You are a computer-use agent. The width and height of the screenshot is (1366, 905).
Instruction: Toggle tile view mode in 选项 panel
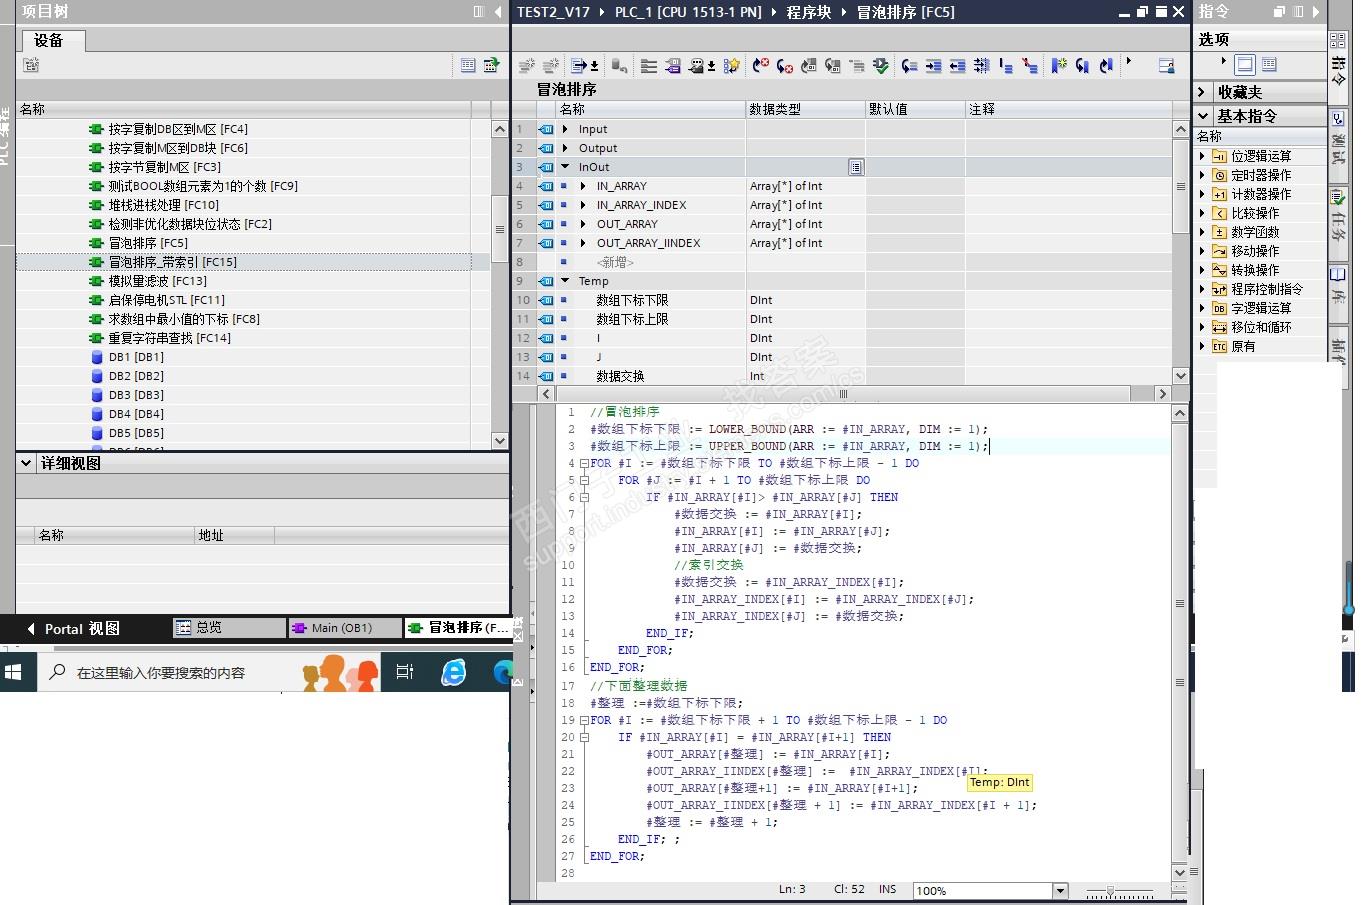click(x=1244, y=65)
